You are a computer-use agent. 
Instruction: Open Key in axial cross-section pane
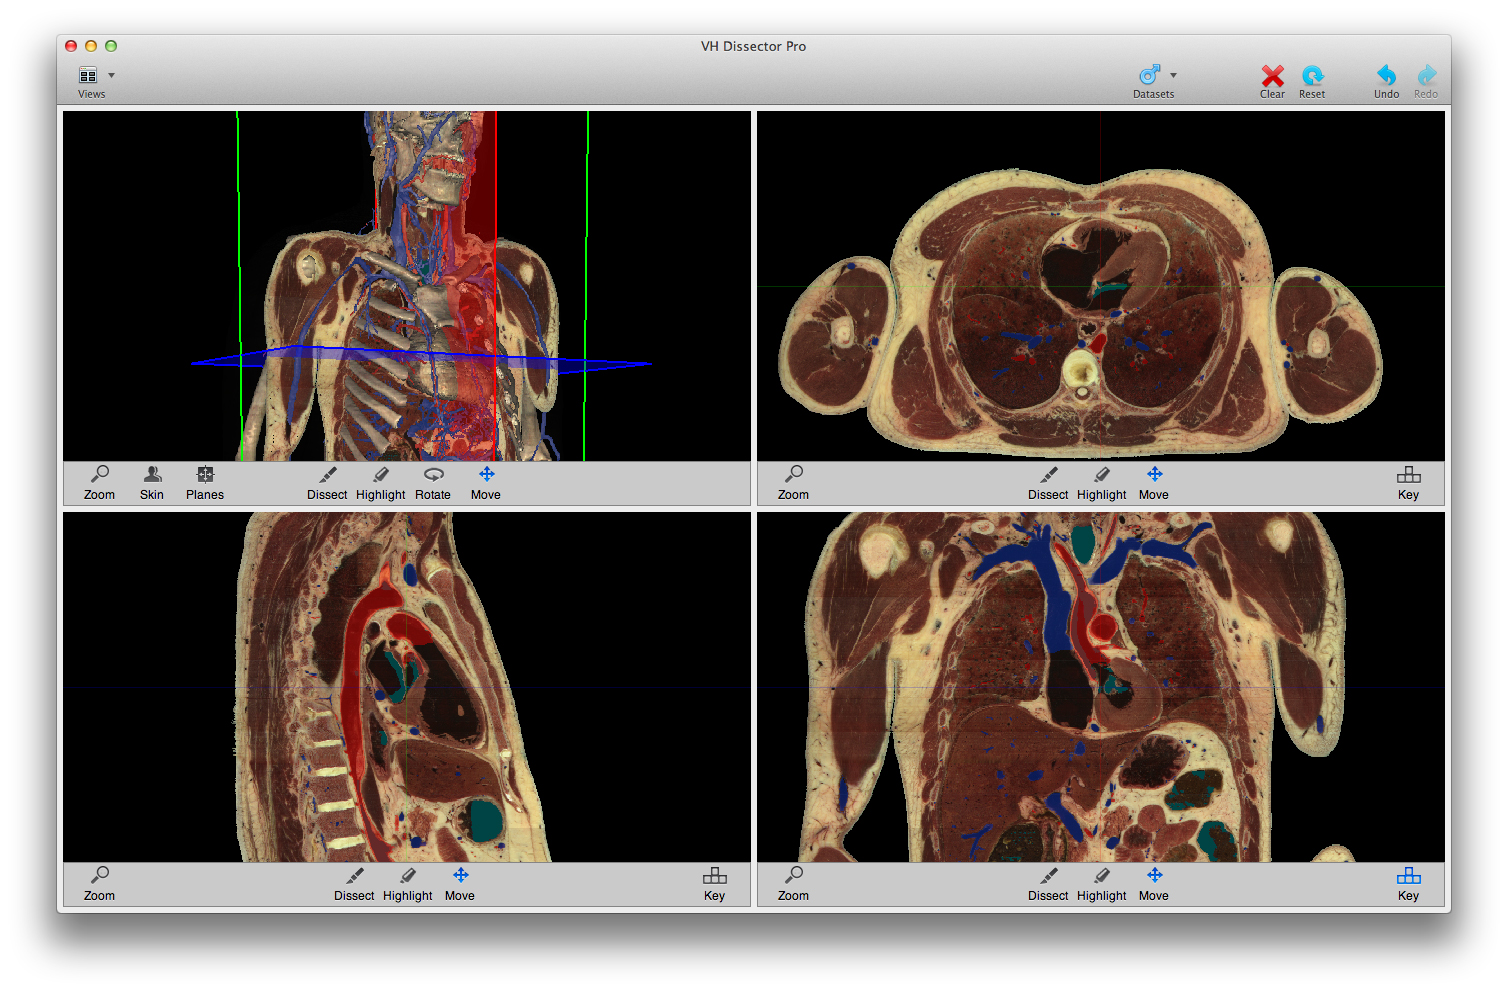[1408, 482]
